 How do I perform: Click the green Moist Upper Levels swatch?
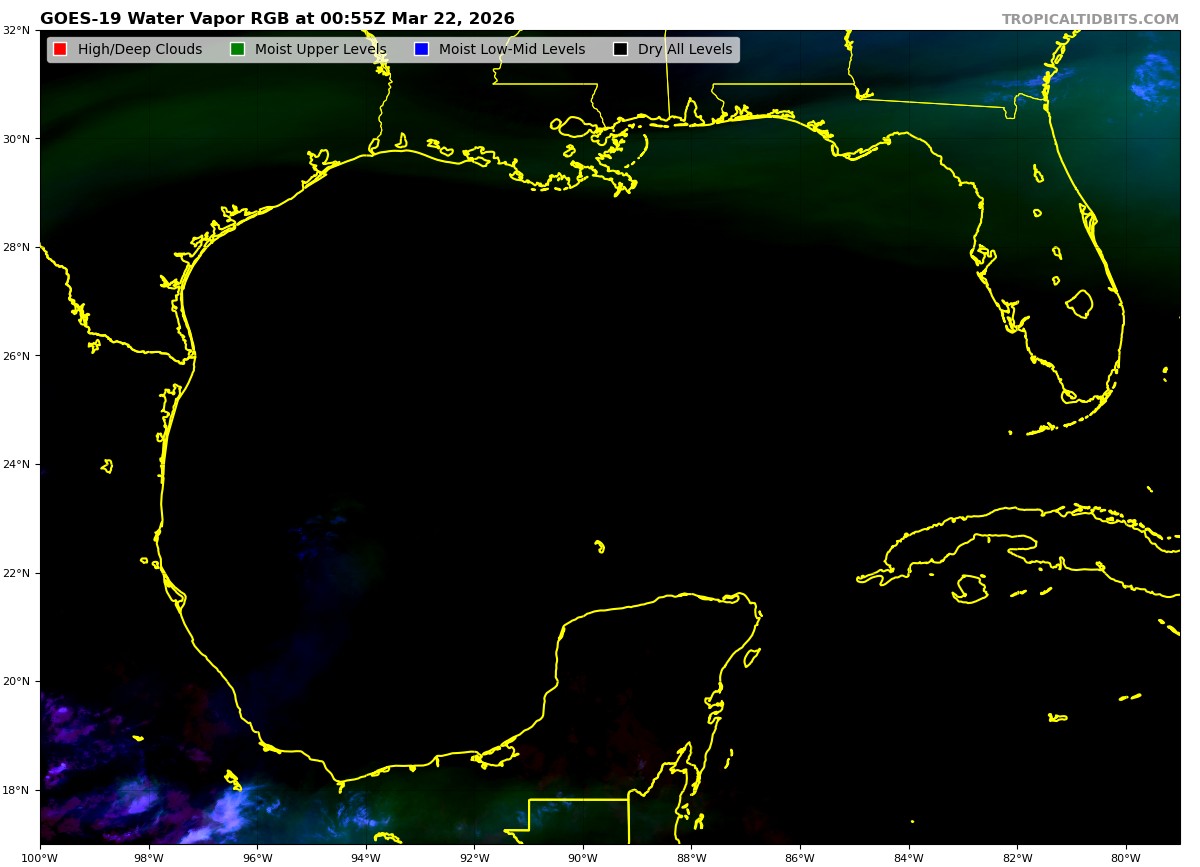coord(237,49)
